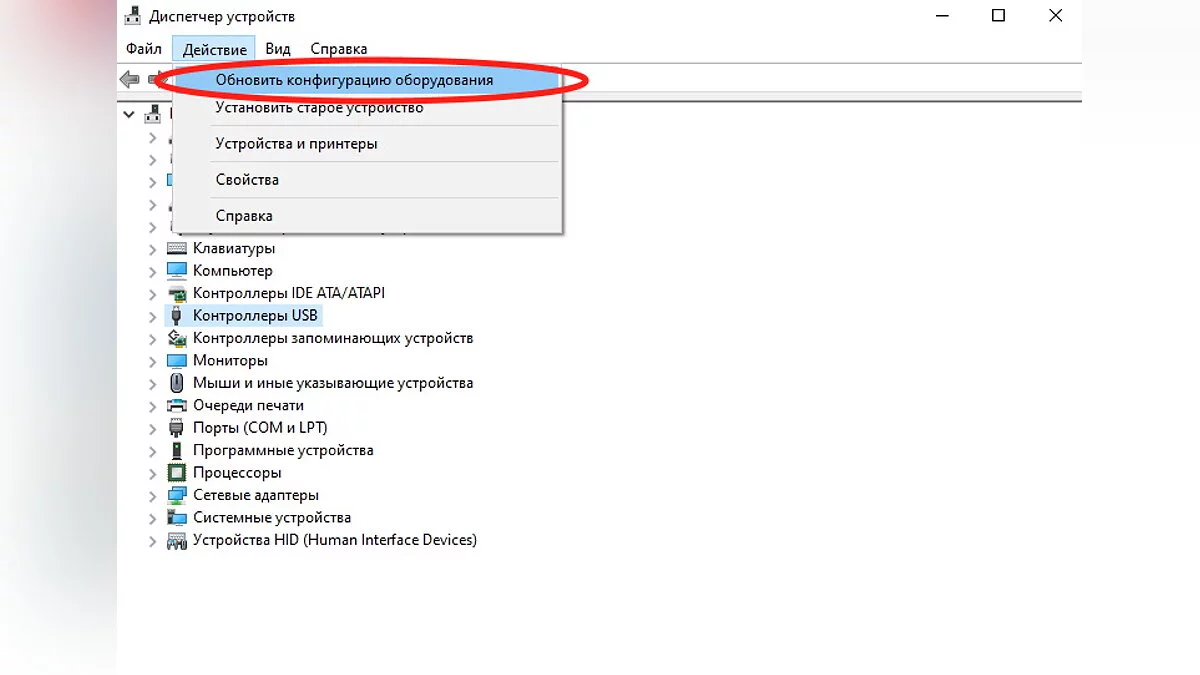Click the Системные устройства icon
The image size is (1200, 675).
[x=177, y=518]
